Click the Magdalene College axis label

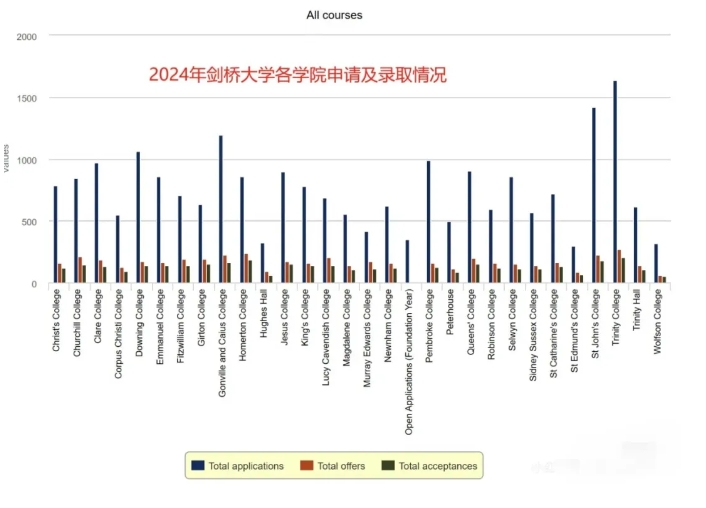pos(347,327)
